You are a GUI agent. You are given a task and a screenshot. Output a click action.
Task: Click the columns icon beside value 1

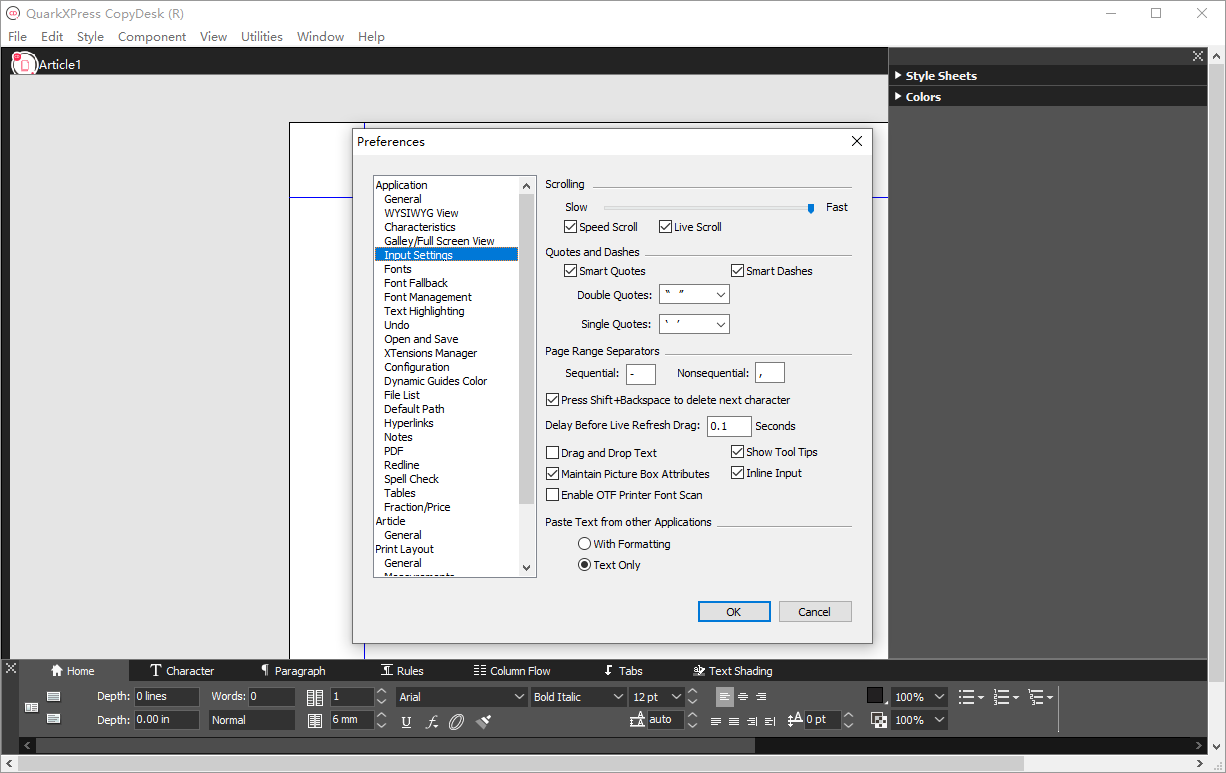tap(315, 697)
